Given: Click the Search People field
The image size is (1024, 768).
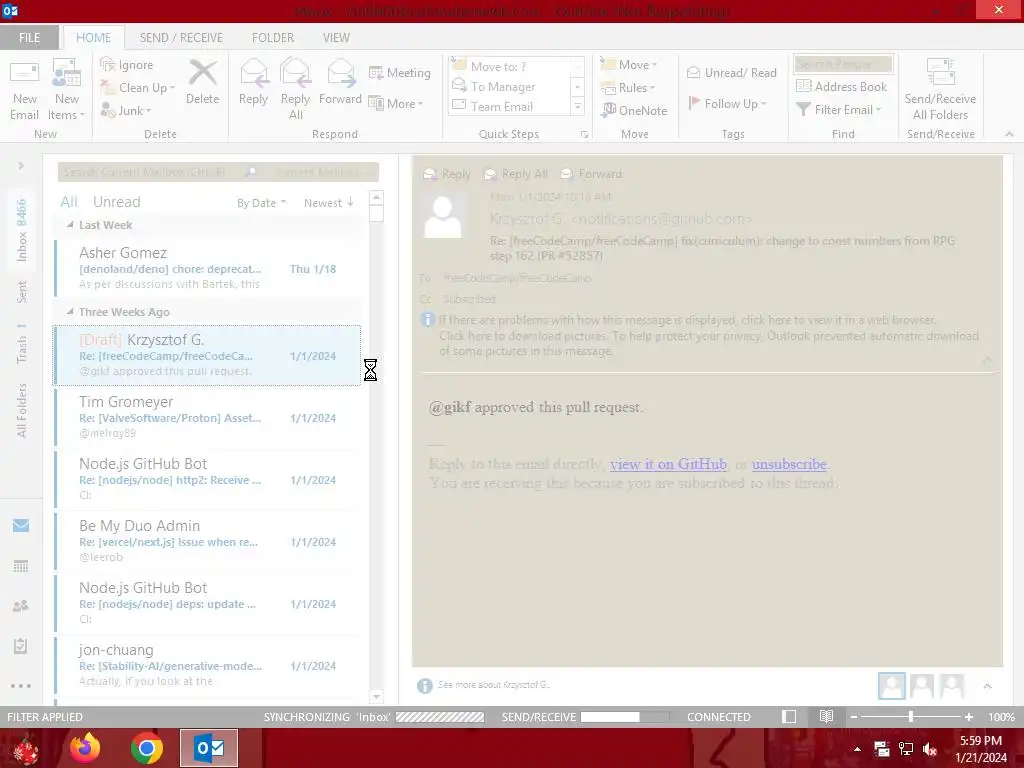Looking at the screenshot, I should [x=843, y=64].
